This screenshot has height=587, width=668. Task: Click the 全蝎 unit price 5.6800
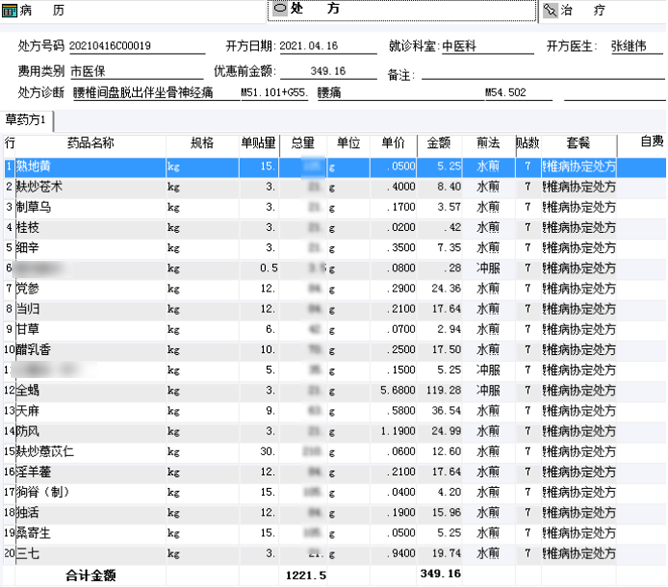(398, 391)
